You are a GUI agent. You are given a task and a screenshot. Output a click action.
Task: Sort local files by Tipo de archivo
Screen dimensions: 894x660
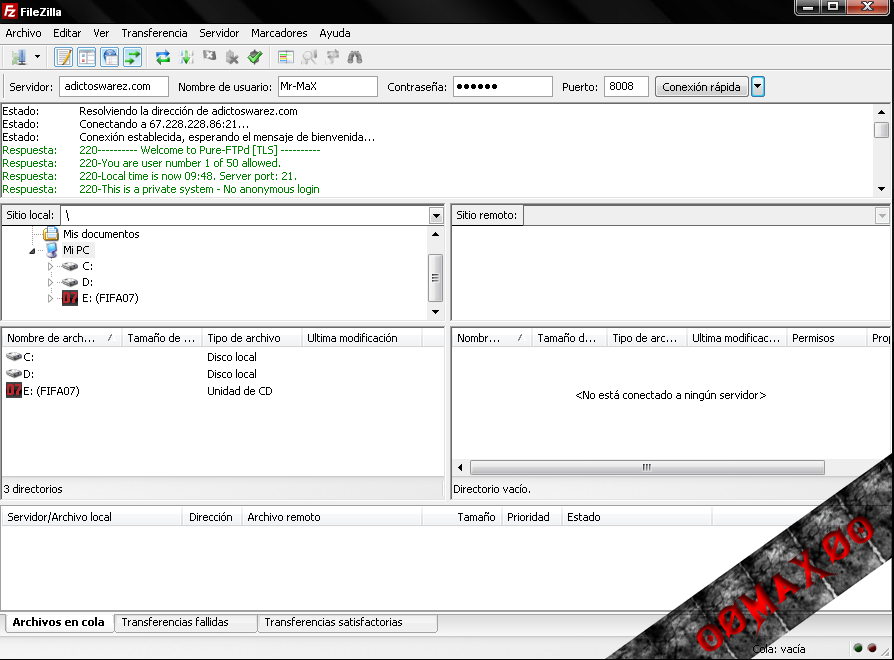point(251,338)
